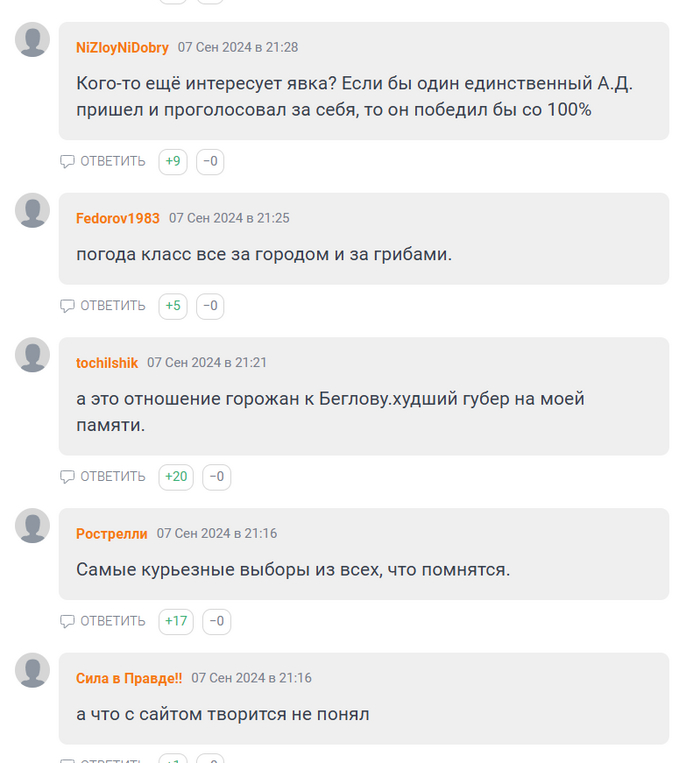Upvote tochilshik's comment showing +20

176,476
